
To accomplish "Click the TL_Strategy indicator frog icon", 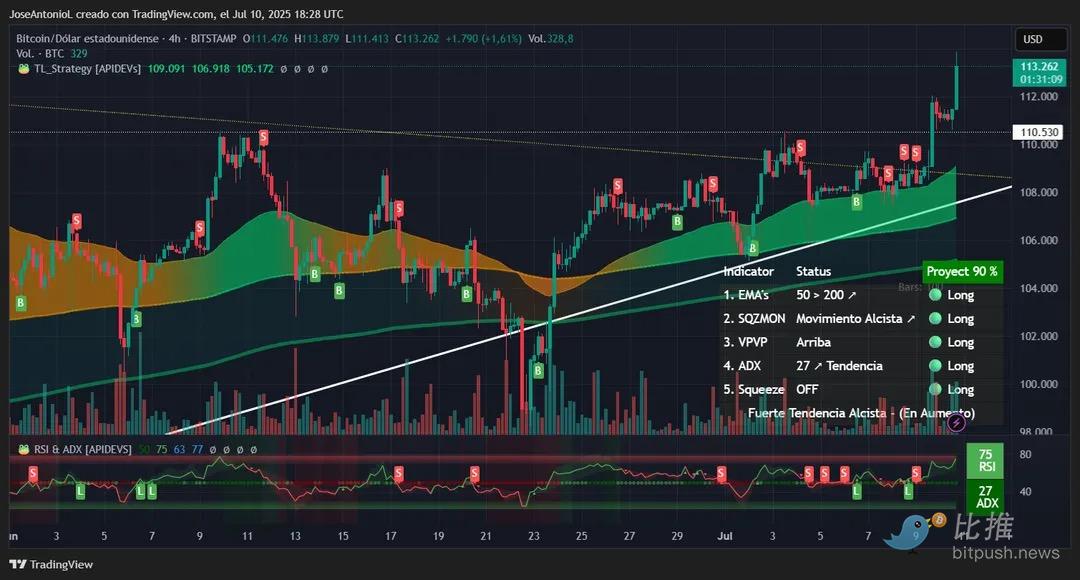I will point(23,69).
